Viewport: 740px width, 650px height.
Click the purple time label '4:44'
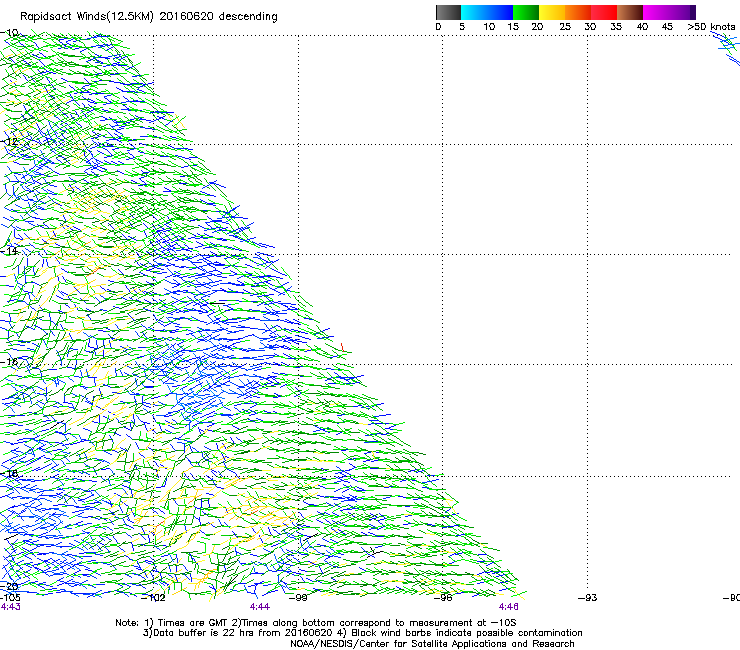point(260,607)
